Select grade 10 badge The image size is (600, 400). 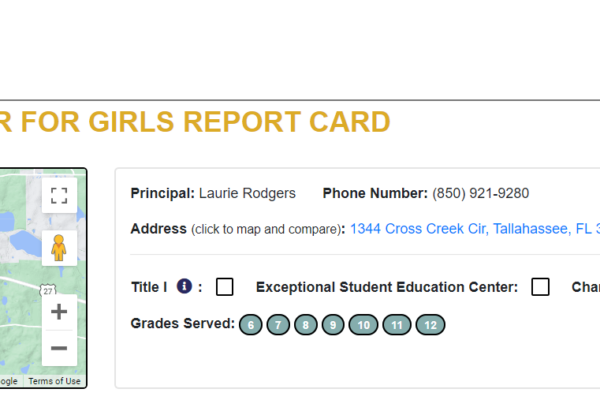(x=364, y=325)
